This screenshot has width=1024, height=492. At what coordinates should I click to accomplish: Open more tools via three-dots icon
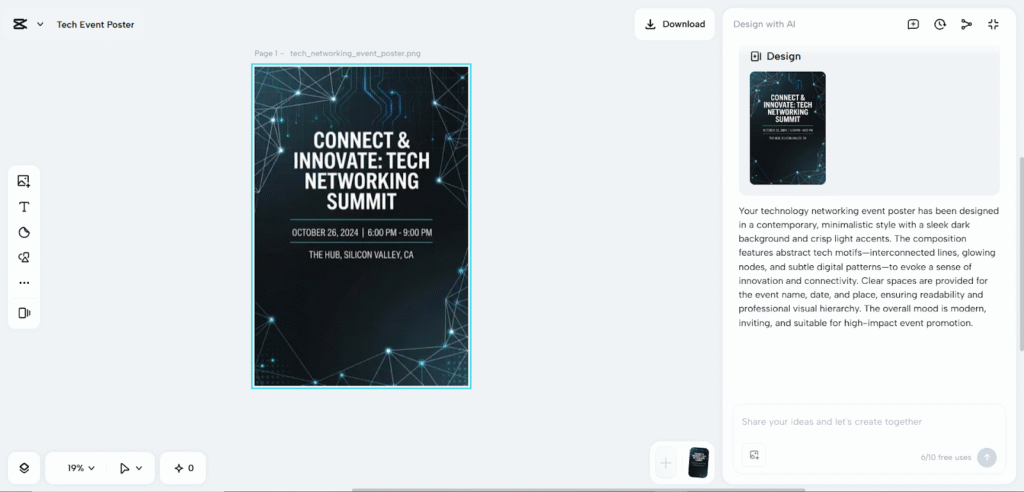click(24, 283)
